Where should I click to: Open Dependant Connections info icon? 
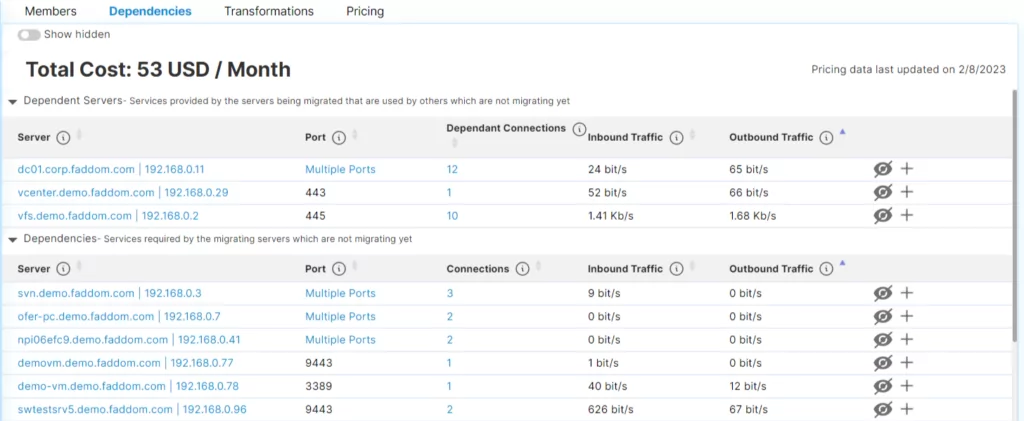[579, 129]
